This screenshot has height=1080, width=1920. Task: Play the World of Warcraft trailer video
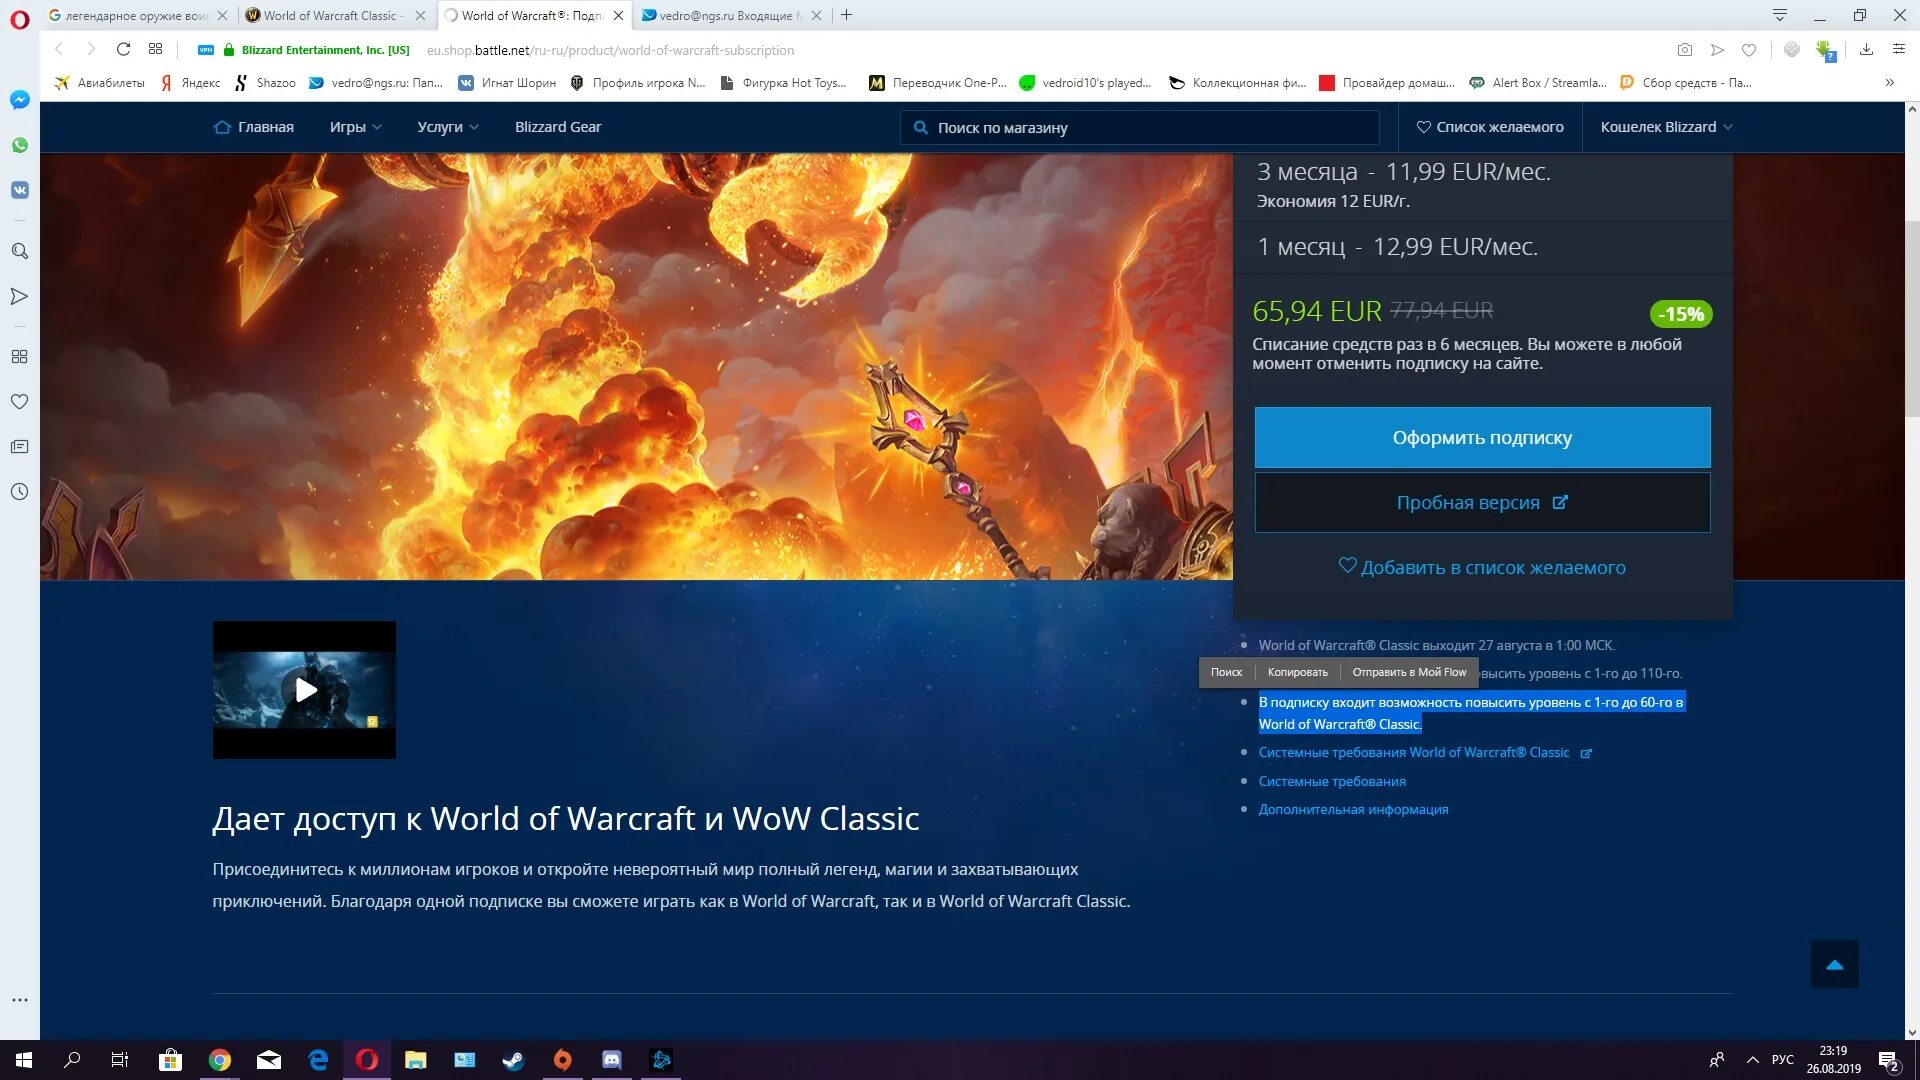click(x=304, y=690)
